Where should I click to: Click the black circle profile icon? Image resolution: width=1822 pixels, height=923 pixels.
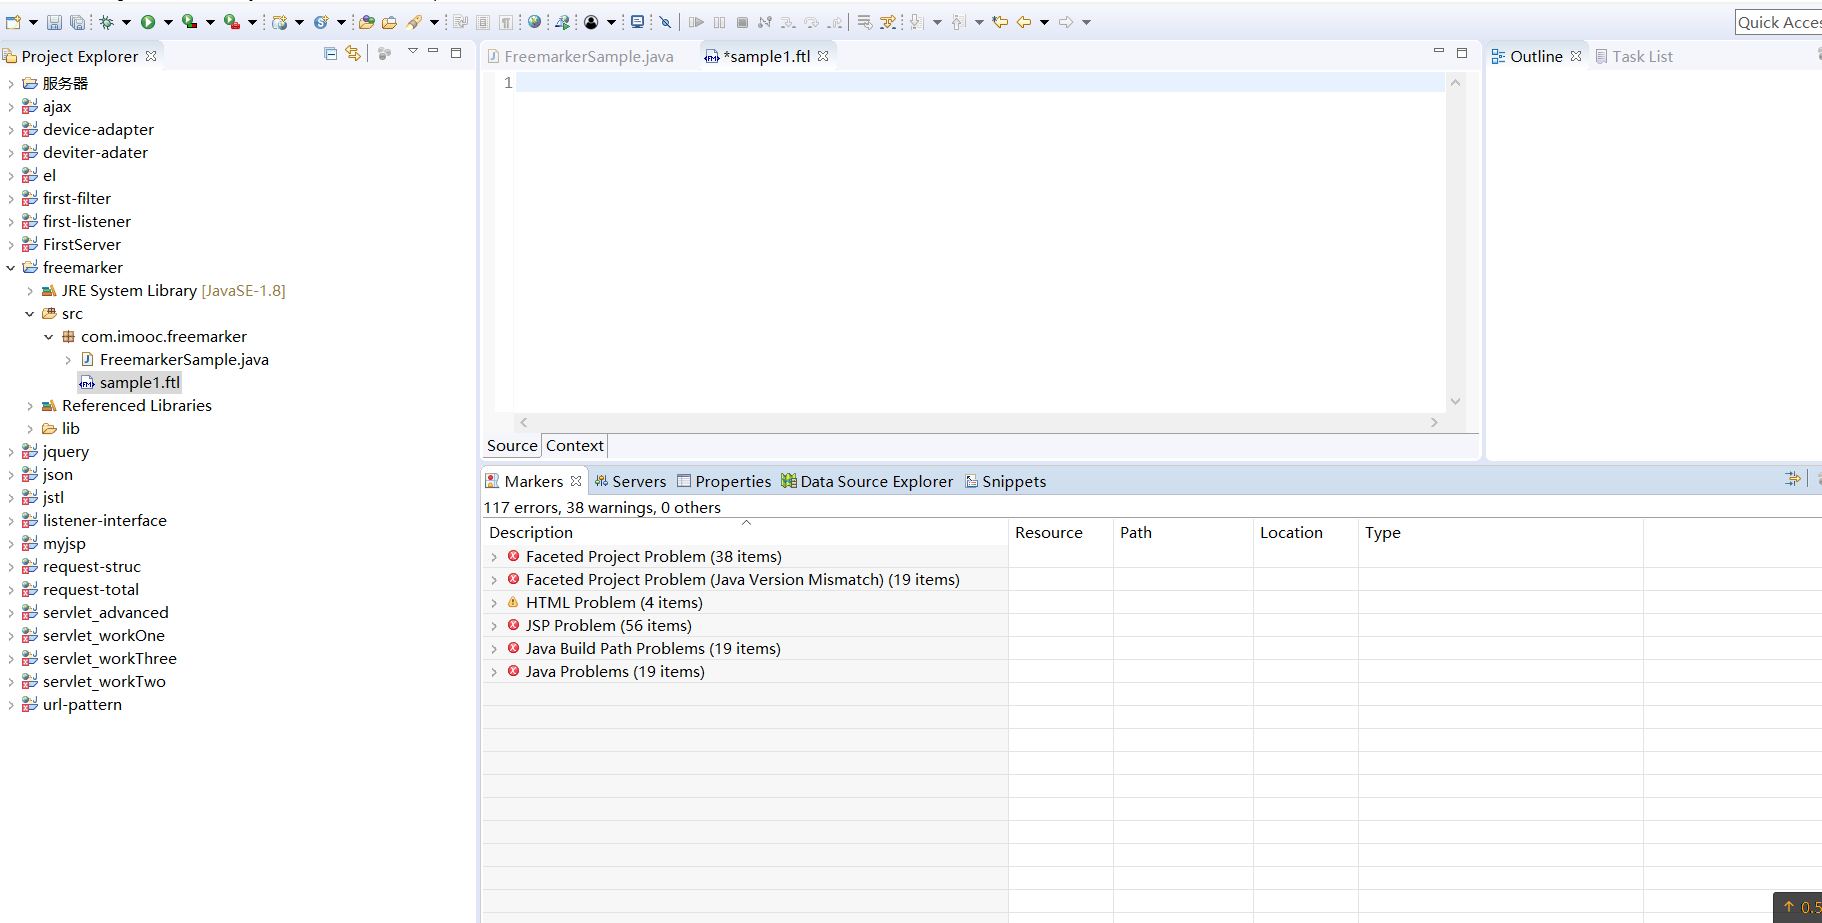(x=591, y=22)
